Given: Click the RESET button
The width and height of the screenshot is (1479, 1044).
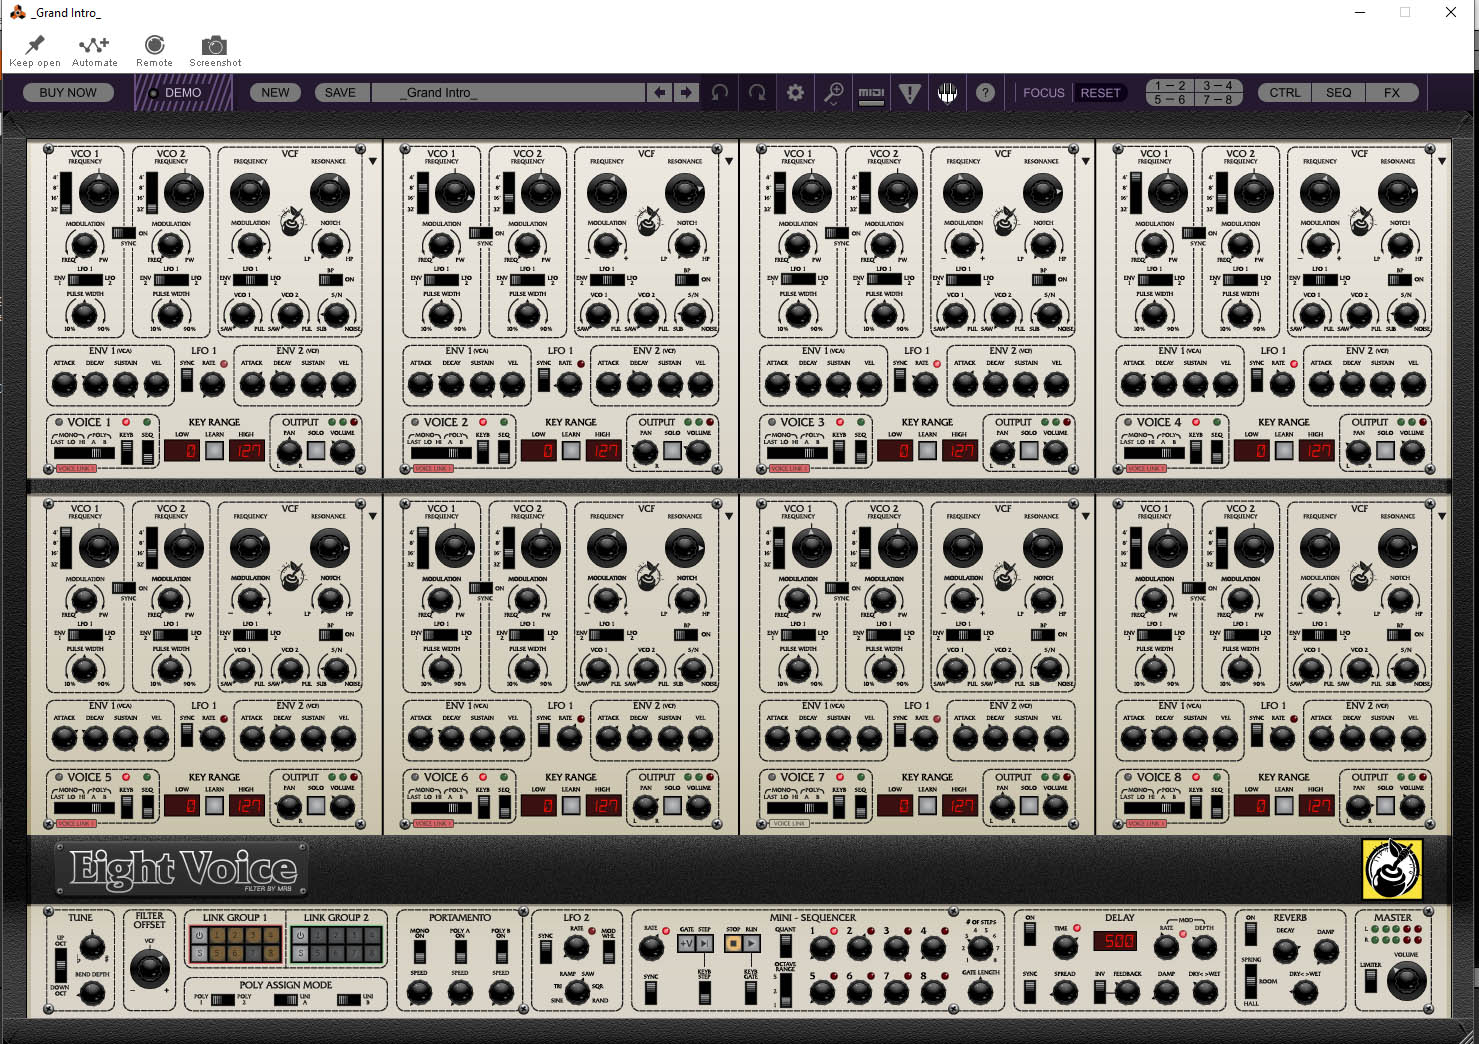Looking at the screenshot, I should (1100, 93).
